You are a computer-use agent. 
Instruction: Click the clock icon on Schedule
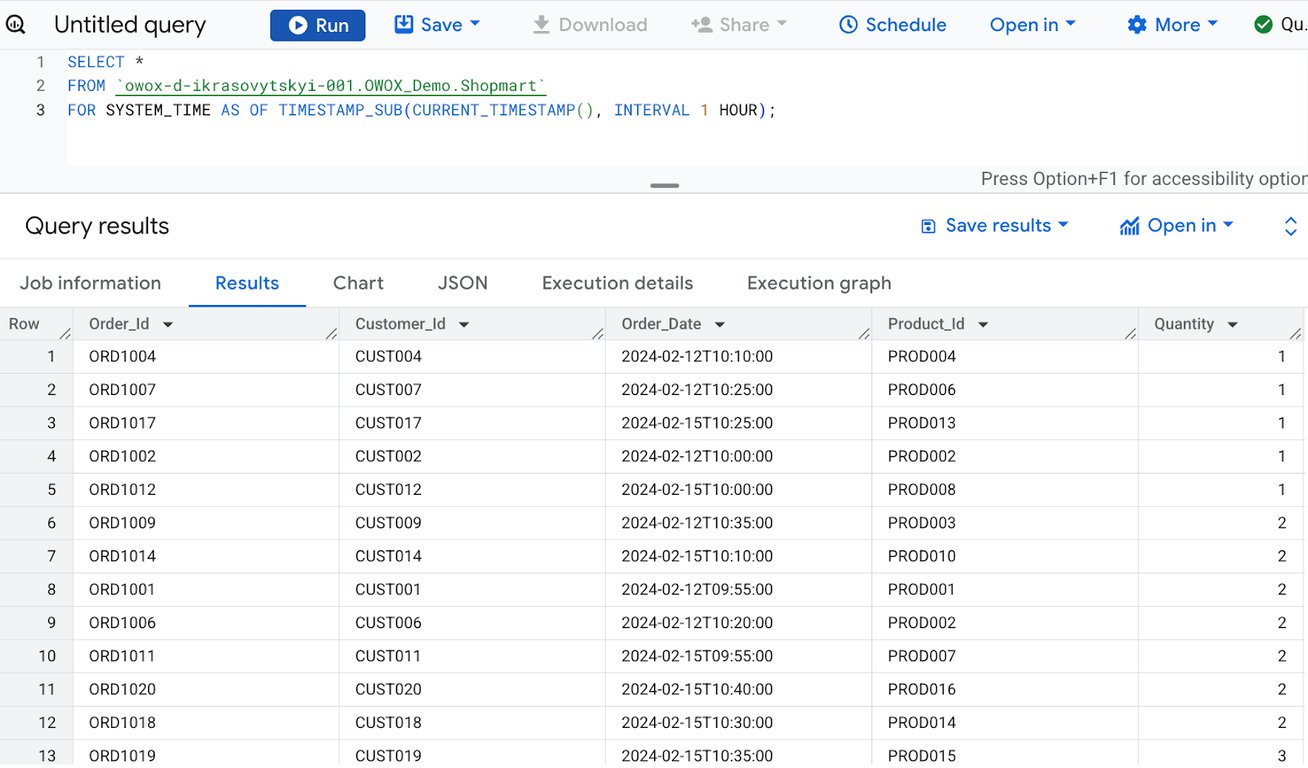pos(848,25)
